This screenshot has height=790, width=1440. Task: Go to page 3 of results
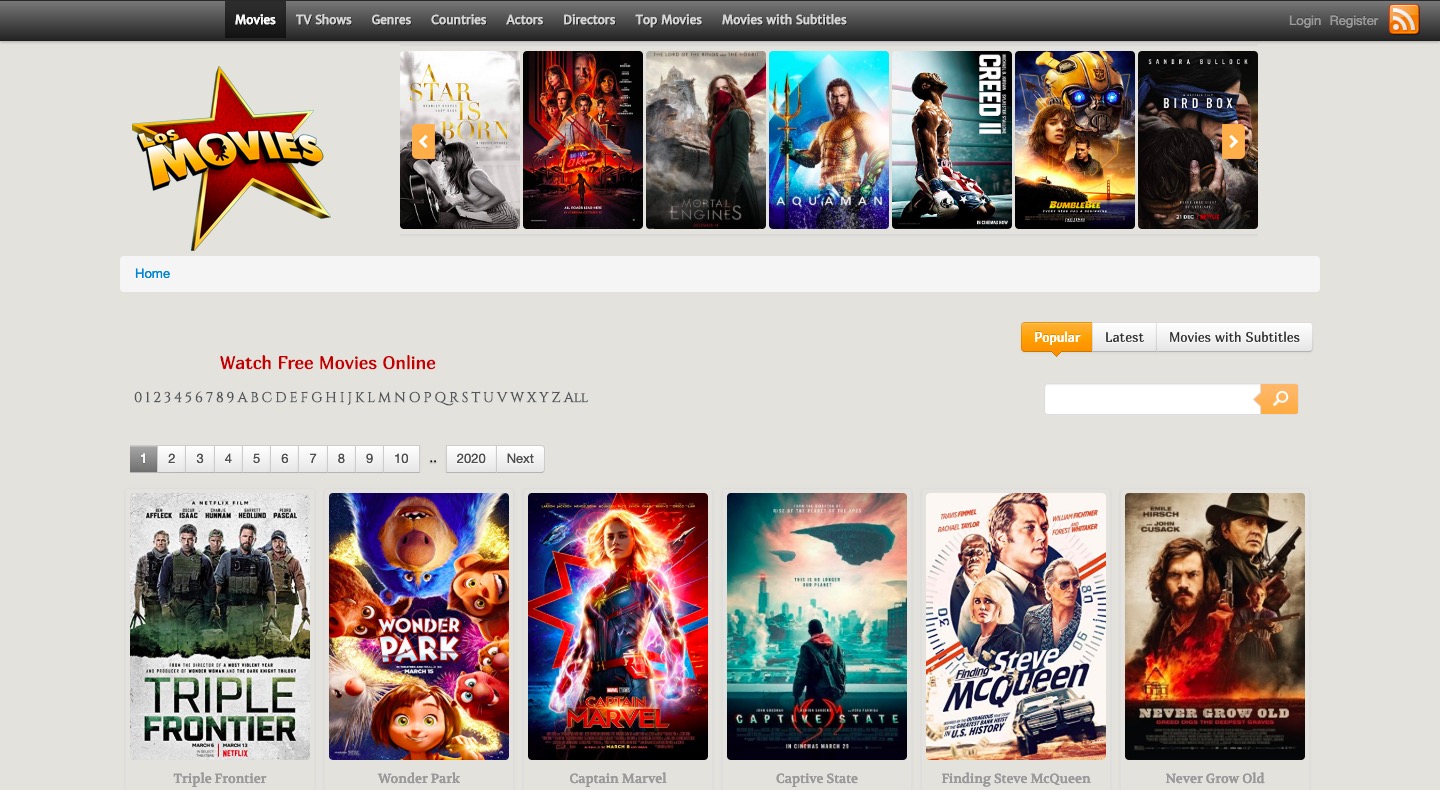pyautogui.click(x=200, y=458)
